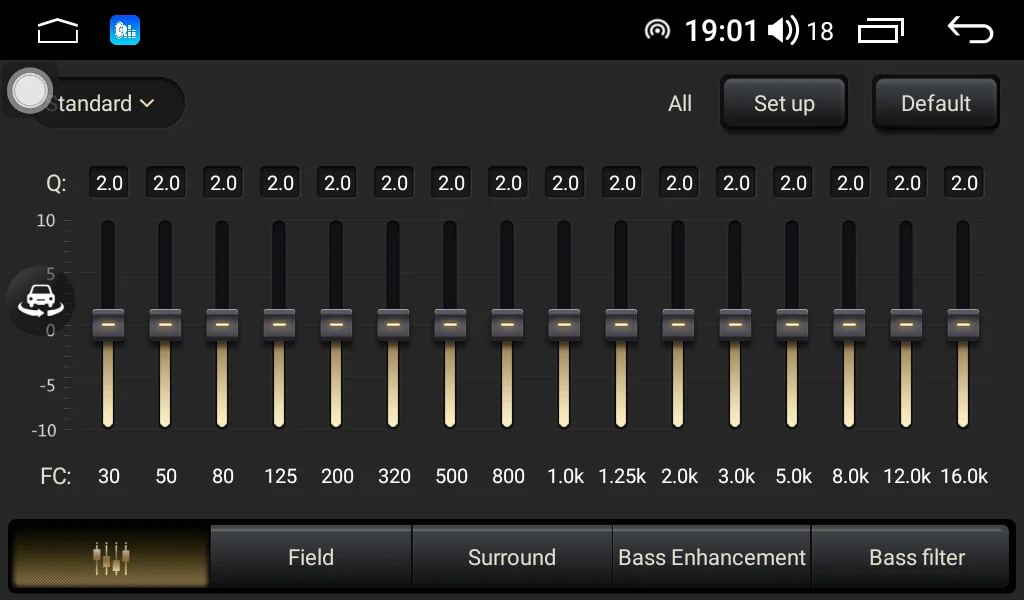Tap the home icon in status bar

point(58,31)
